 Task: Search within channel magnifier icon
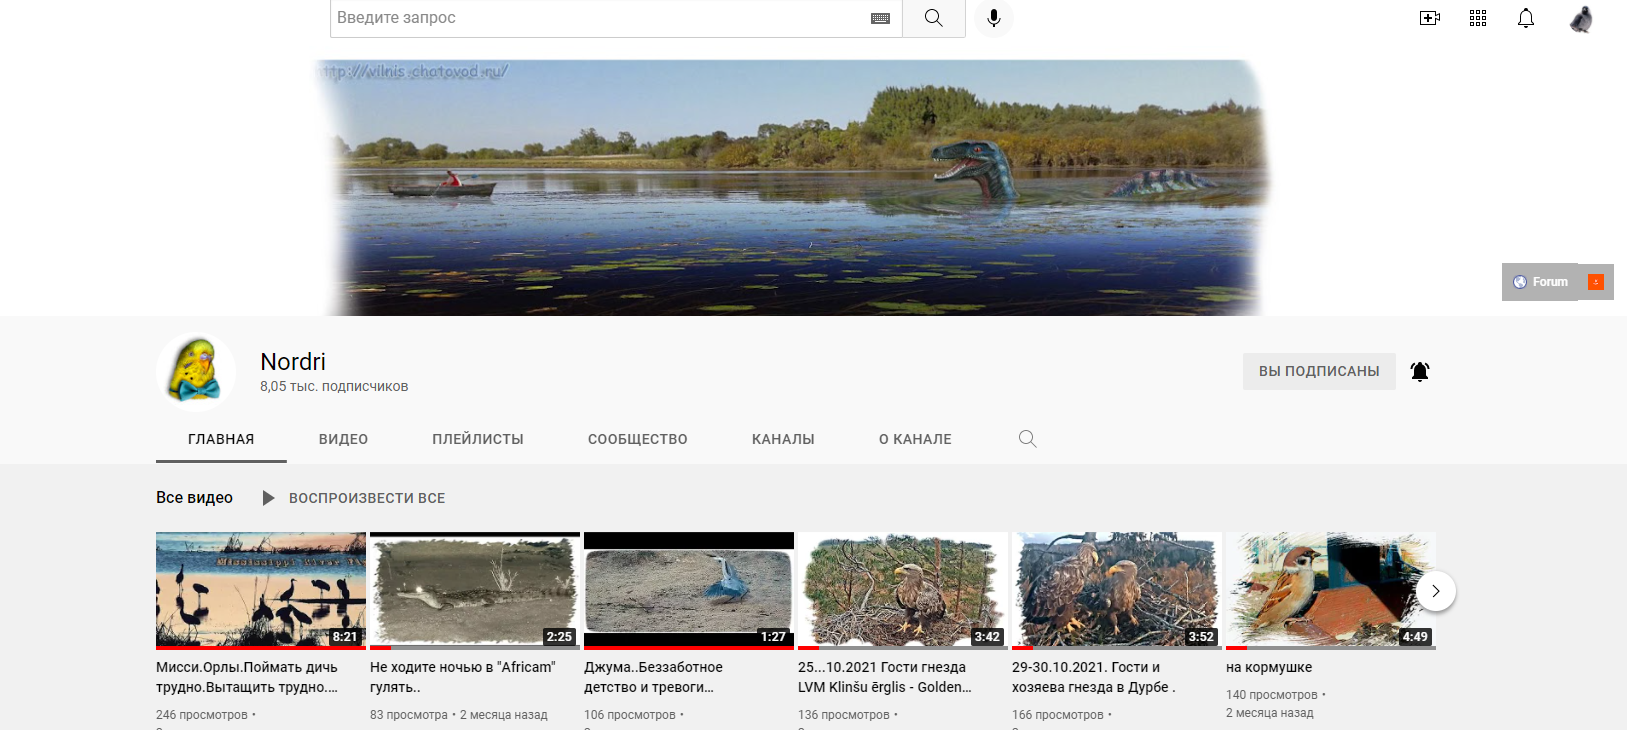tap(1027, 439)
